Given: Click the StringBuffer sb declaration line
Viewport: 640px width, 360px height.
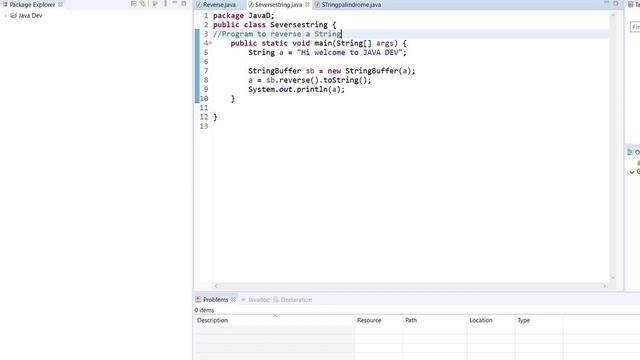Looking at the screenshot, I should (x=331, y=71).
